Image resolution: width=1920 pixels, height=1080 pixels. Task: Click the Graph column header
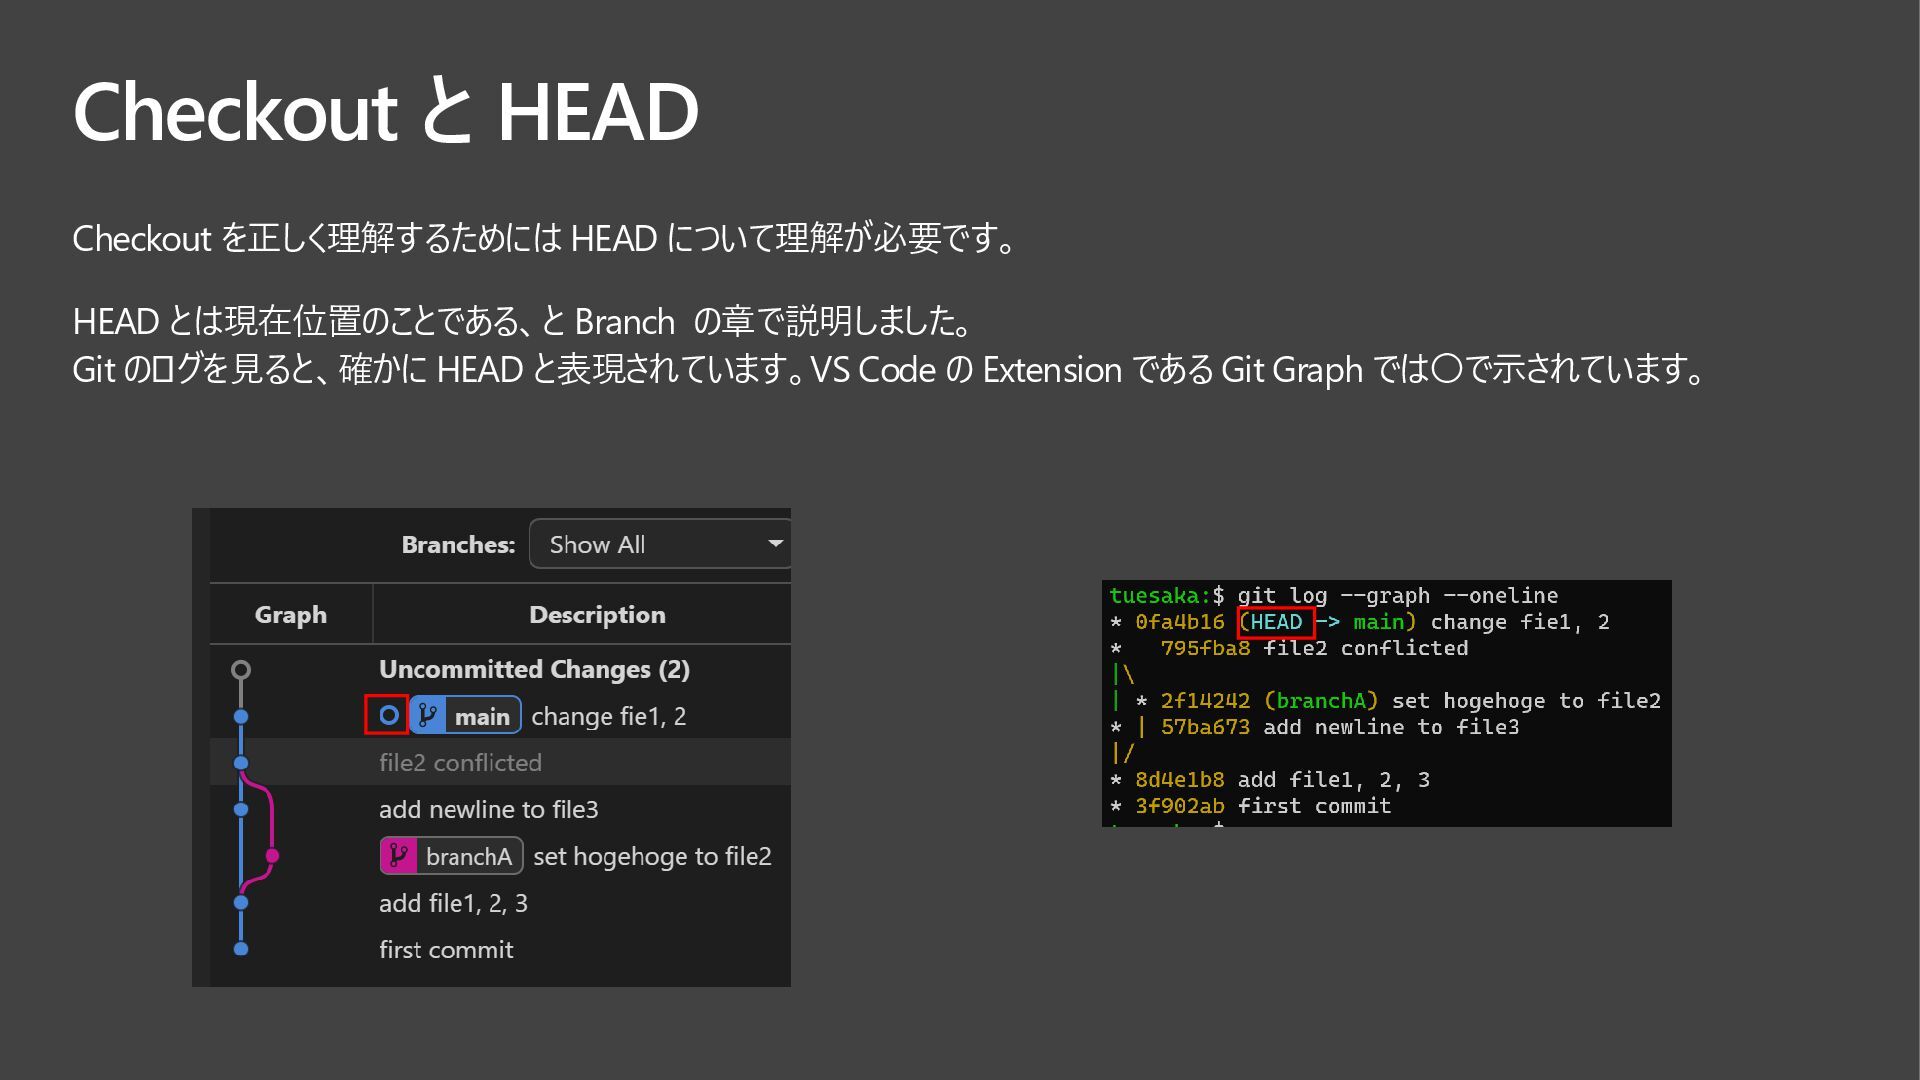291,614
